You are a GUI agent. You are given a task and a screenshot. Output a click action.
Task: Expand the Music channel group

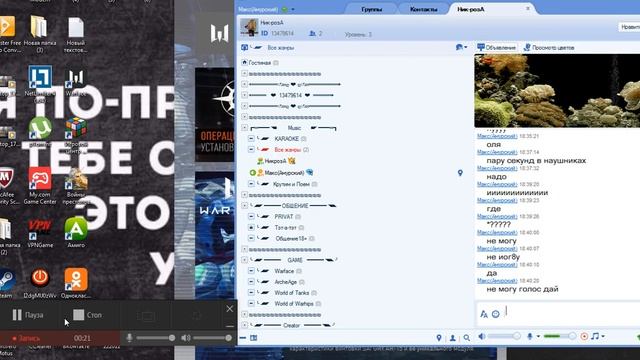[244, 128]
